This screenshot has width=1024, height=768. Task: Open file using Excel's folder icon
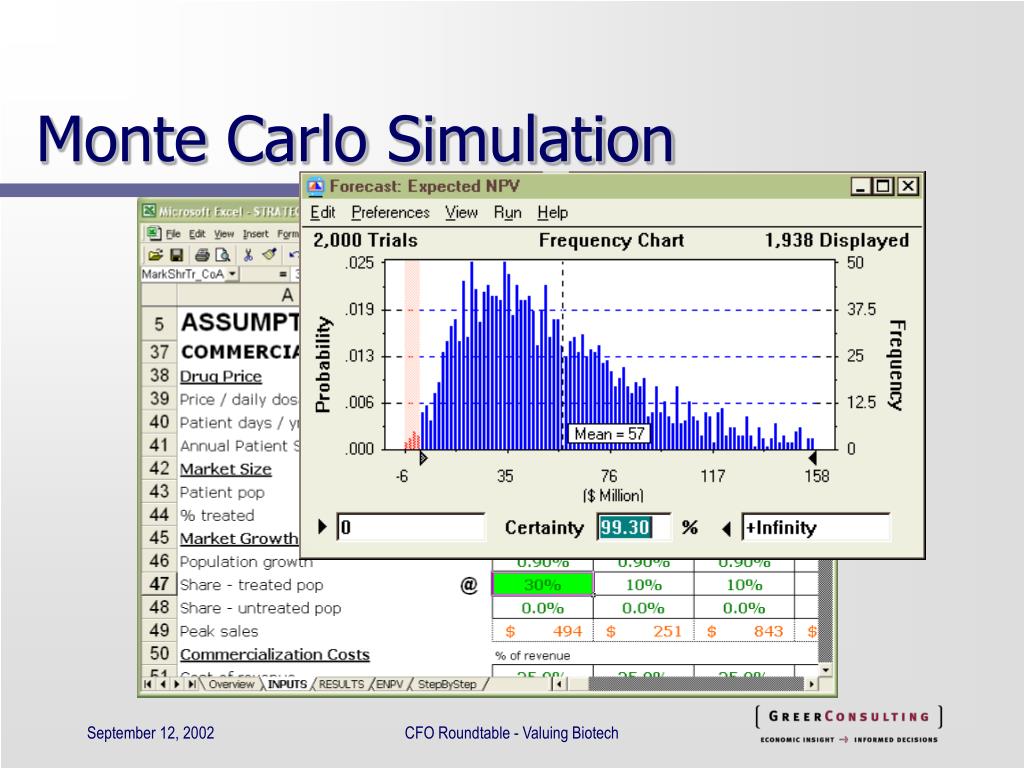pos(155,255)
